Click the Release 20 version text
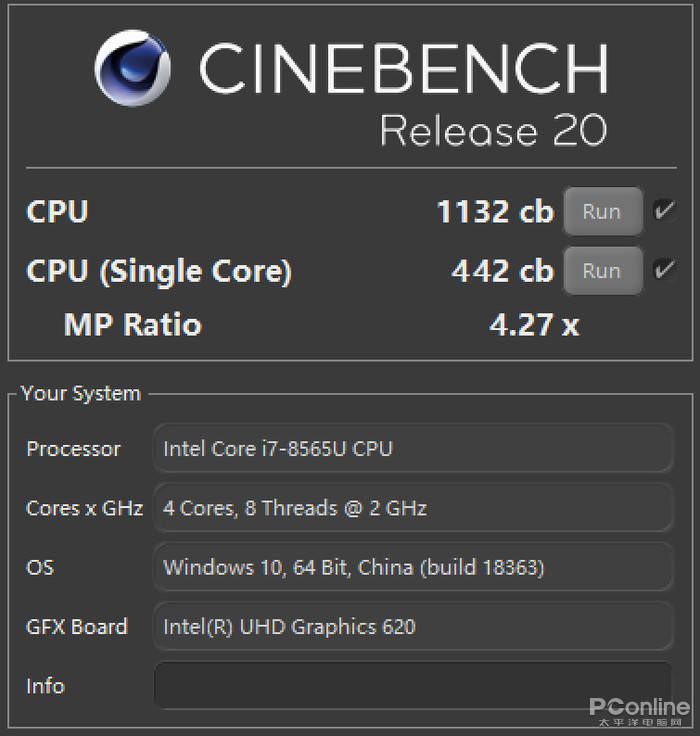700x736 pixels. pyautogui.click(x=493, y=131)
